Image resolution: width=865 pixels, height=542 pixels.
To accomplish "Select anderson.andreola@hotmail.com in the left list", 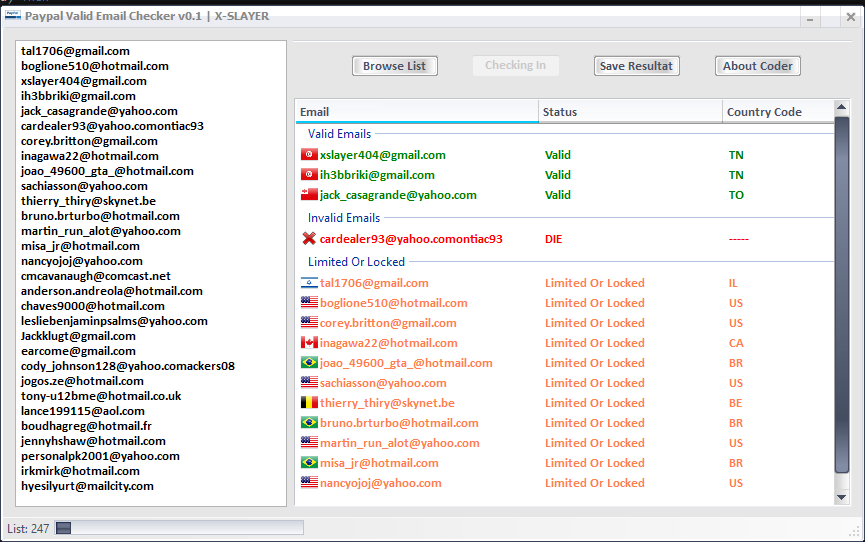I will 111,291.
